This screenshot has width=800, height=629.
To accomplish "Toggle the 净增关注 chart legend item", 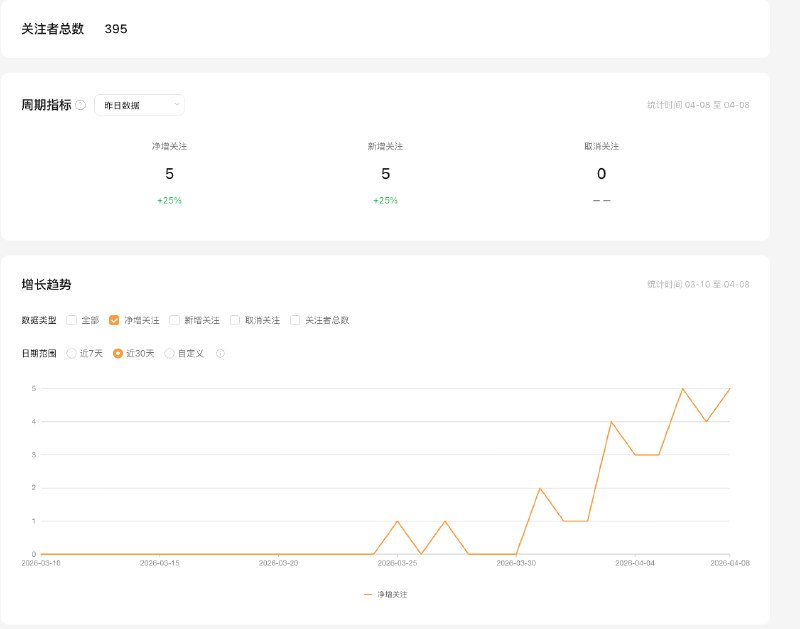I will tap(385, 594).
